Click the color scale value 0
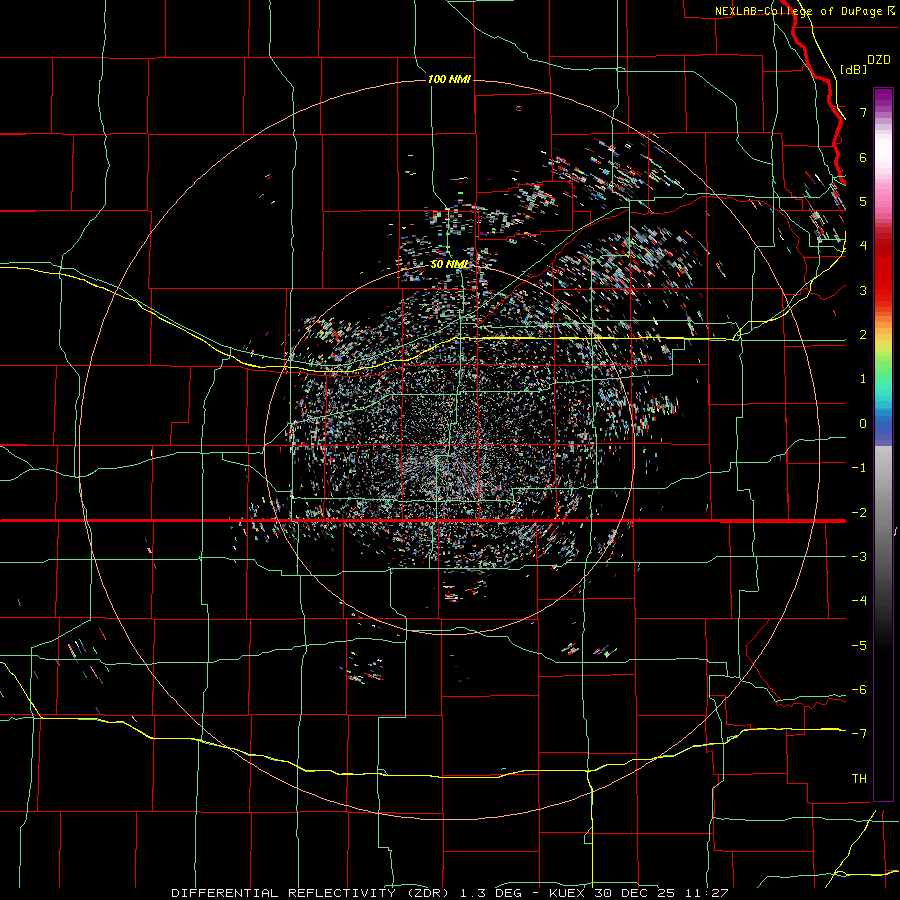Image resolution: width=900 pixels, height=900 pixels. (x=863, y=424)
